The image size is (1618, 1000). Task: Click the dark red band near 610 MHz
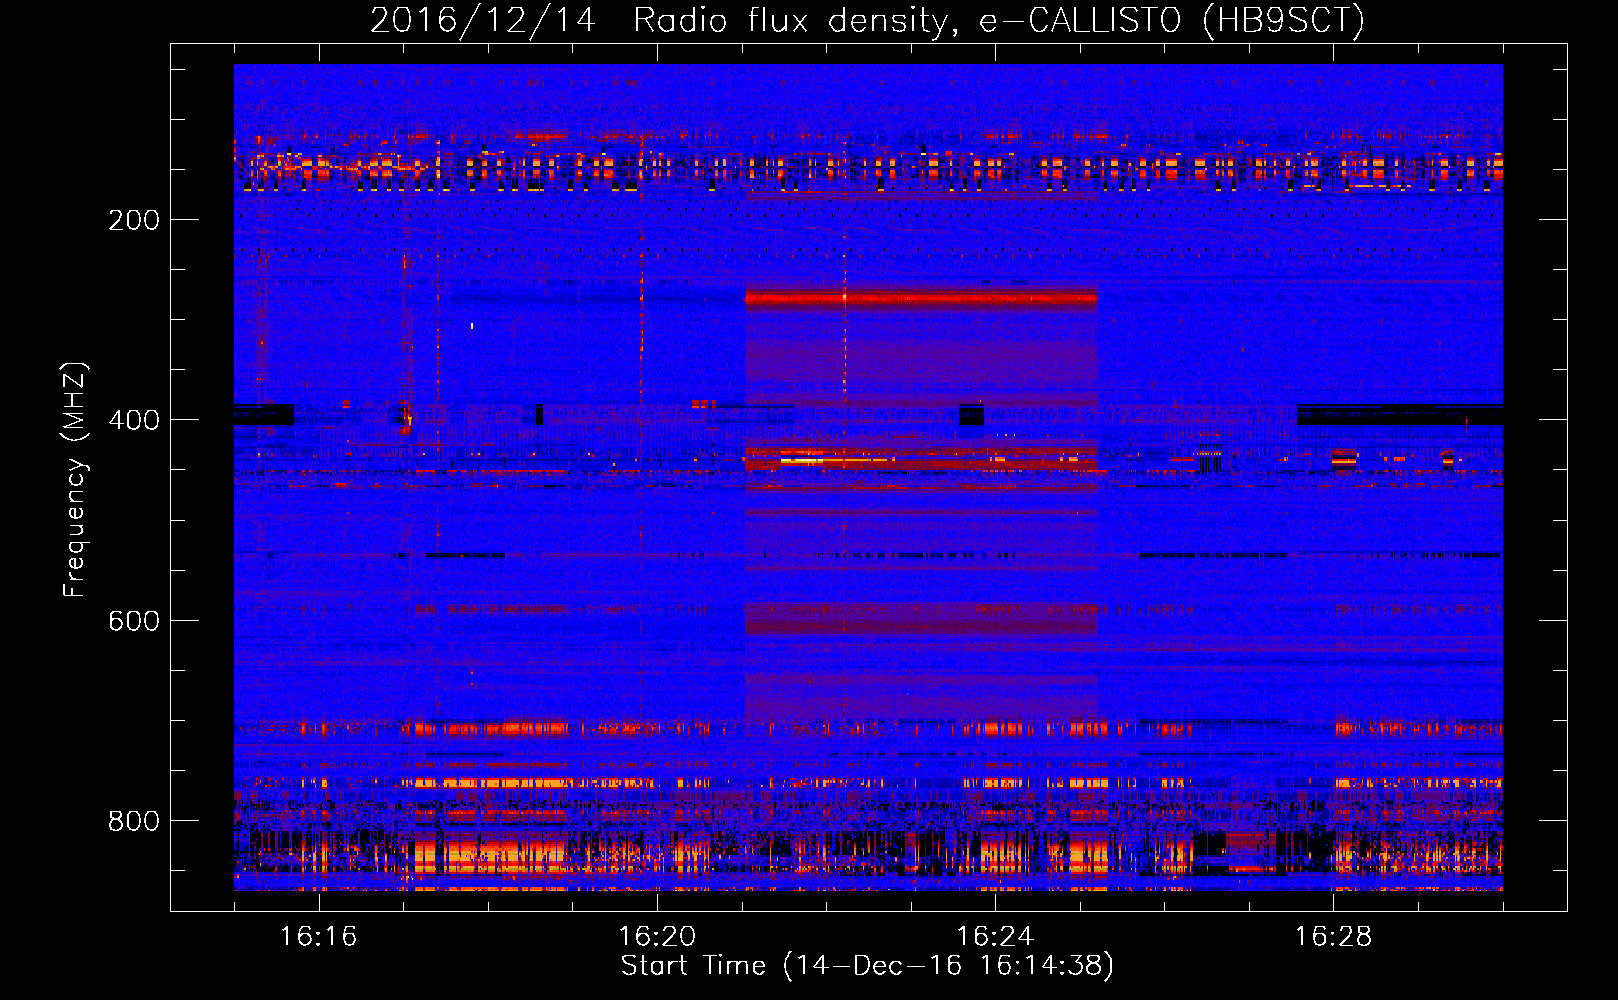(921, 627)
